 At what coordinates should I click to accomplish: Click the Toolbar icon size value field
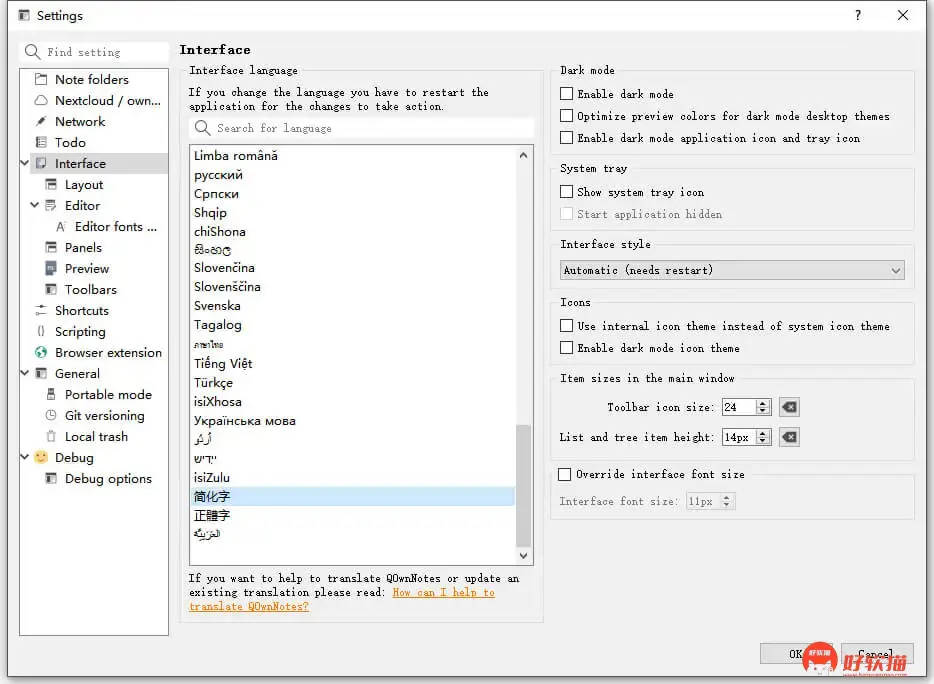tap(739, 408)
